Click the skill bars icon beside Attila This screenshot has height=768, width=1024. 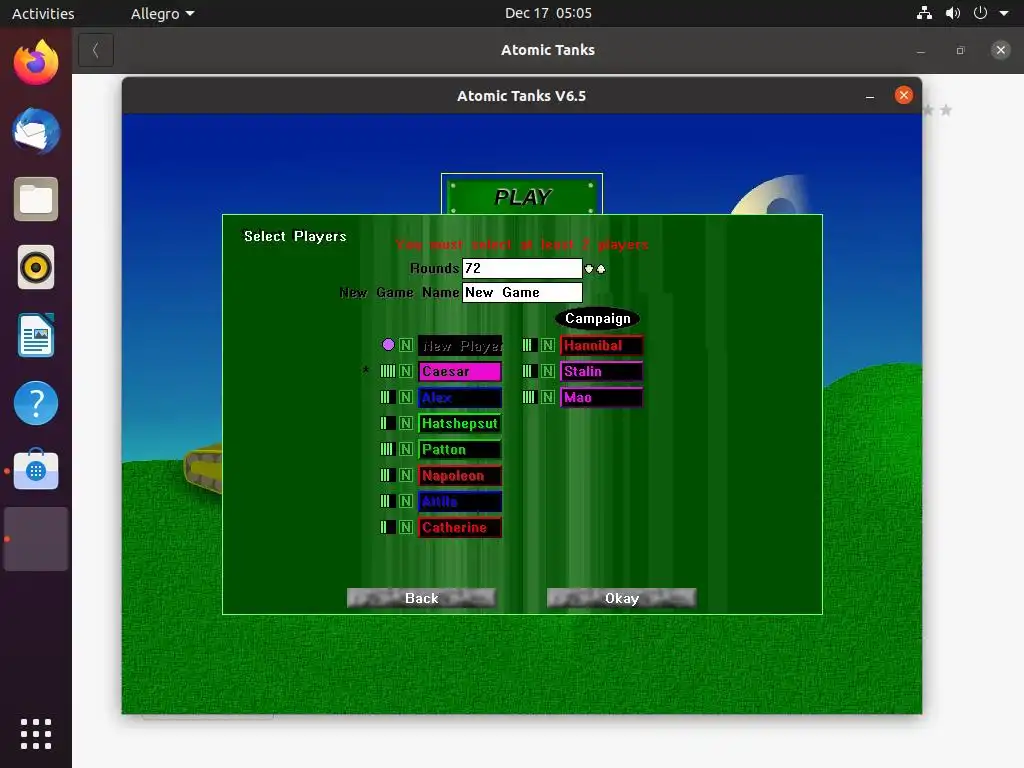pos(388,502)
